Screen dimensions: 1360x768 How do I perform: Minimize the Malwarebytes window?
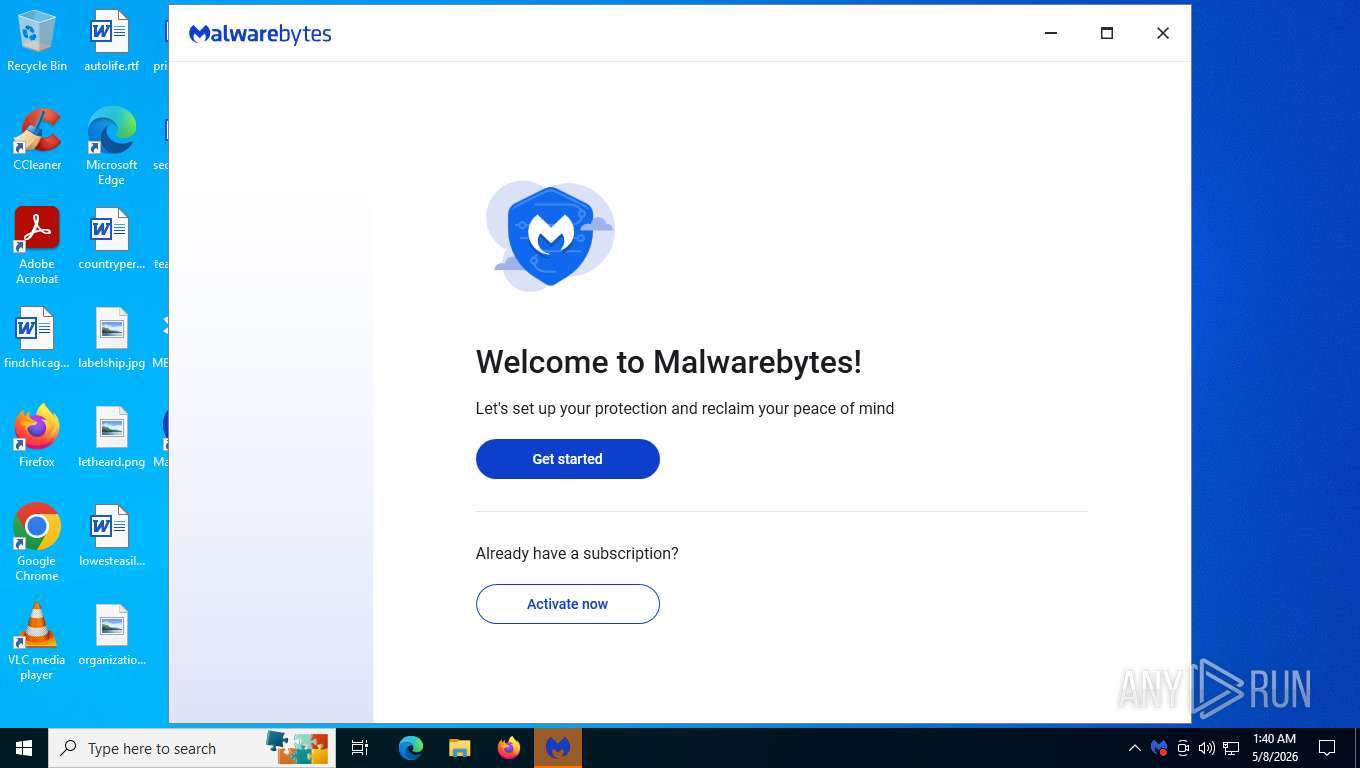1051,33
